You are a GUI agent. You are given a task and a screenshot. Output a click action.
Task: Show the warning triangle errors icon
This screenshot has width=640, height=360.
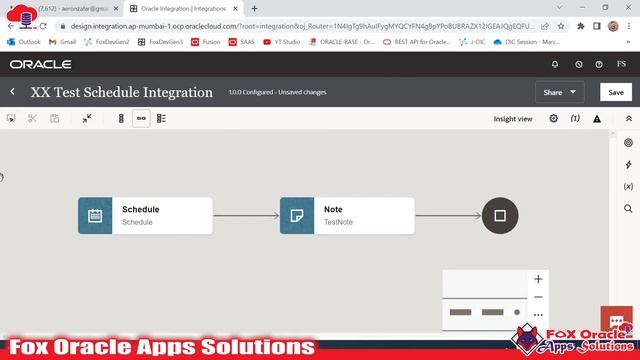597,119
